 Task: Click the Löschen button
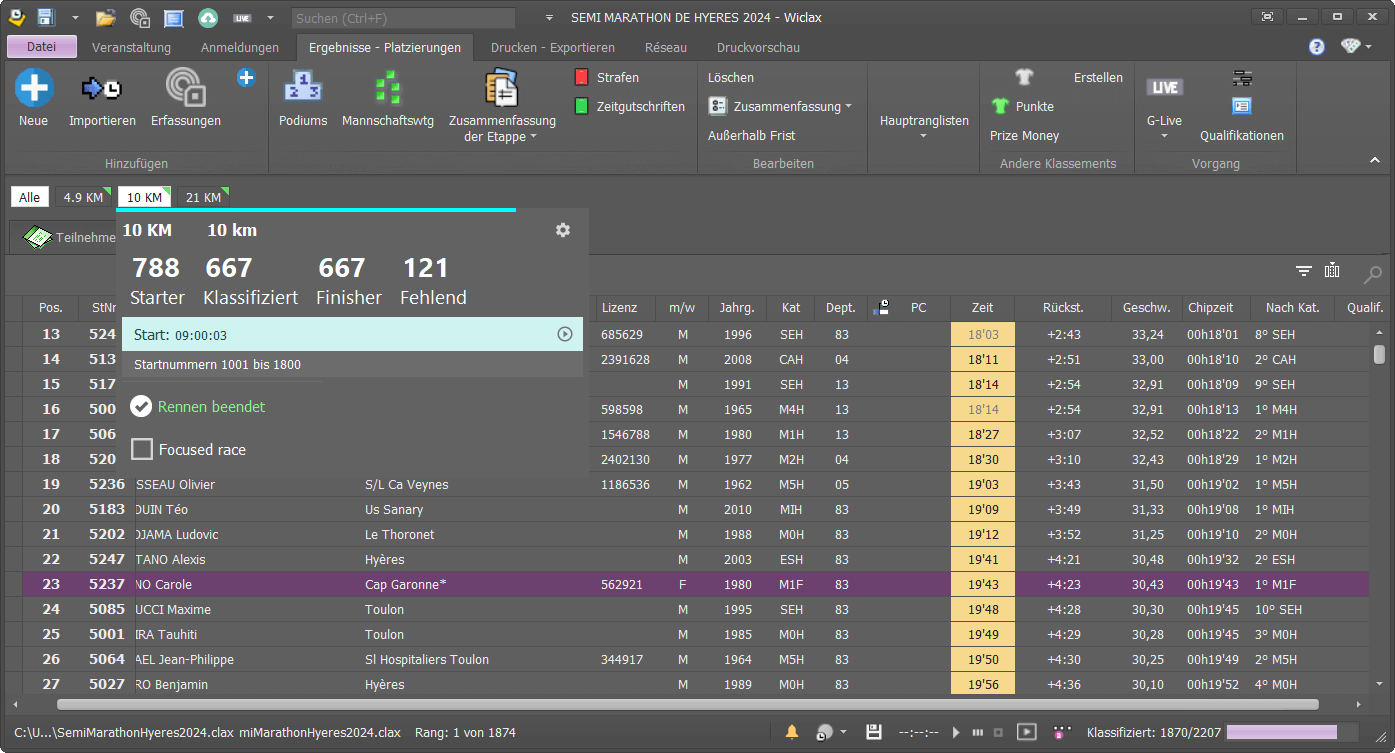point(731,77)
